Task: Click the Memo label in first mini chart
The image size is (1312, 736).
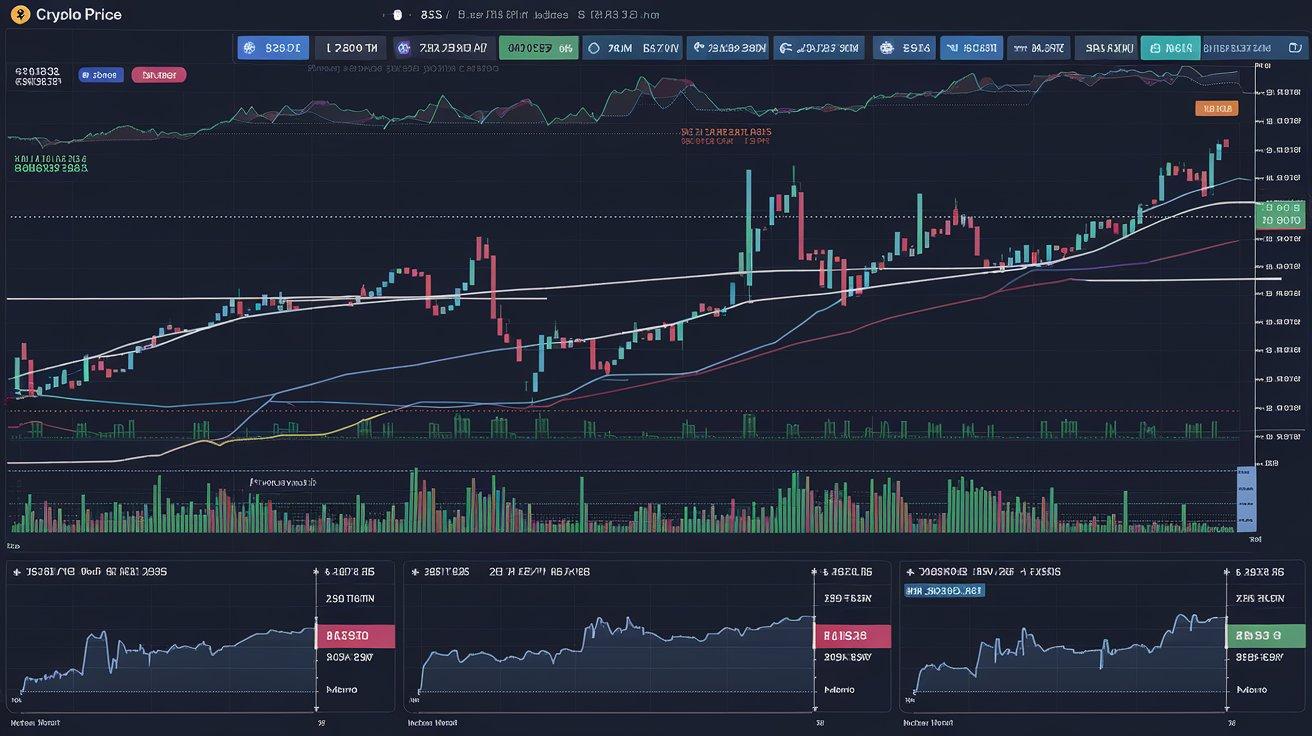Action: 341,690
